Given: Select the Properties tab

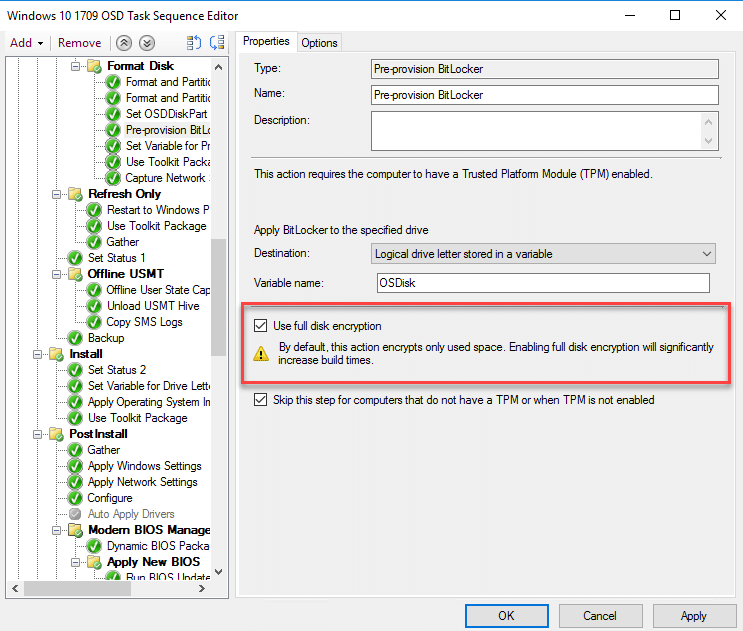Looking at the screenshot, I should 266,41.
